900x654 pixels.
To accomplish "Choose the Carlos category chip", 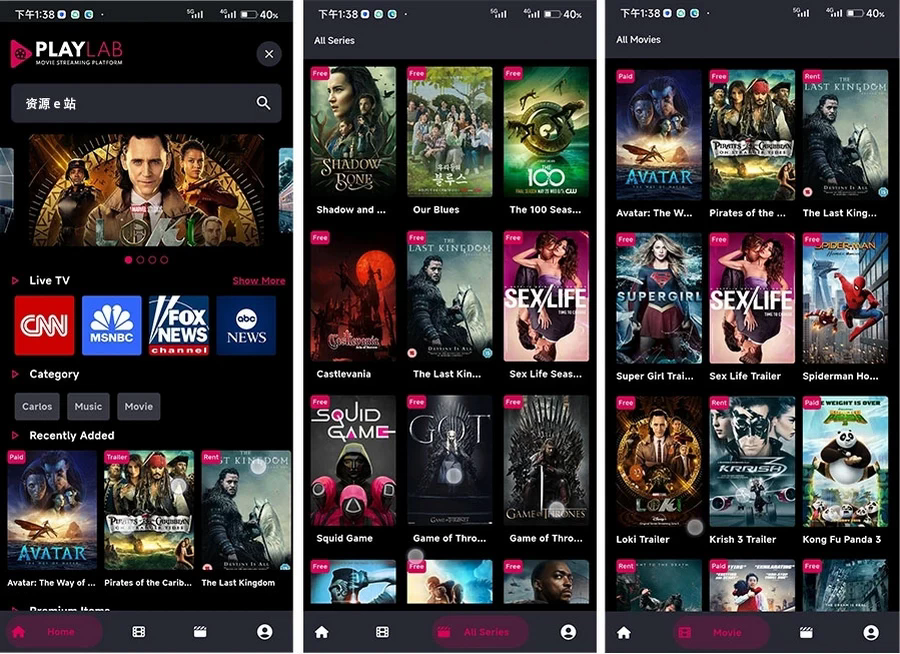I will (x=37, y=407).
